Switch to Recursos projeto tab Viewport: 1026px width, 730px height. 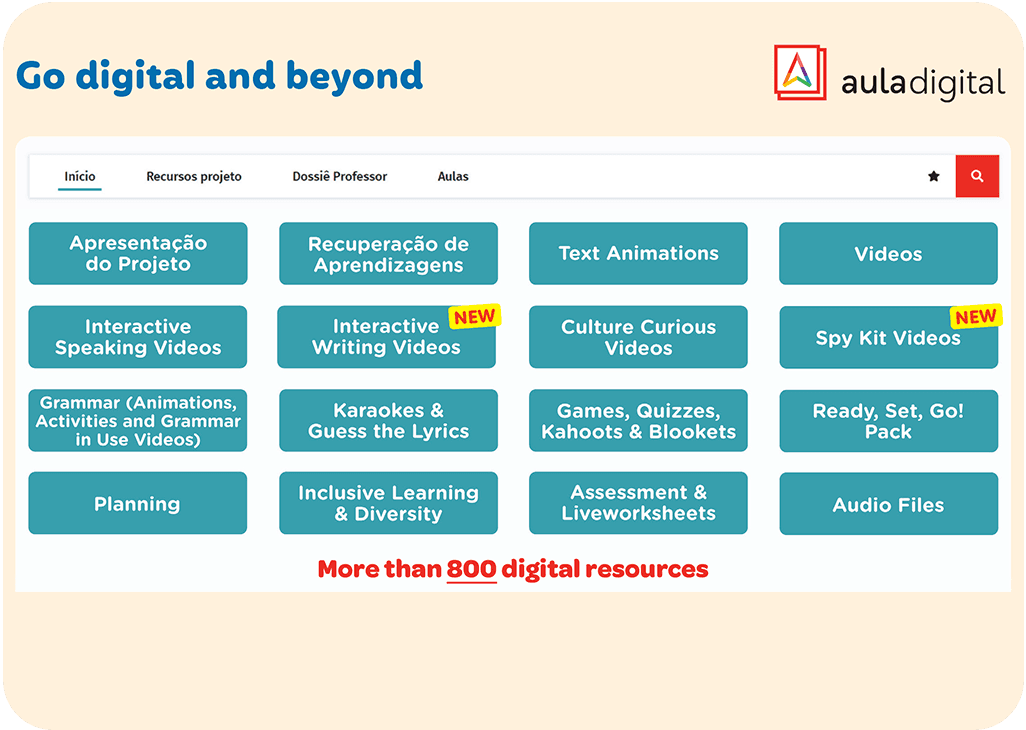click(194, 177)
